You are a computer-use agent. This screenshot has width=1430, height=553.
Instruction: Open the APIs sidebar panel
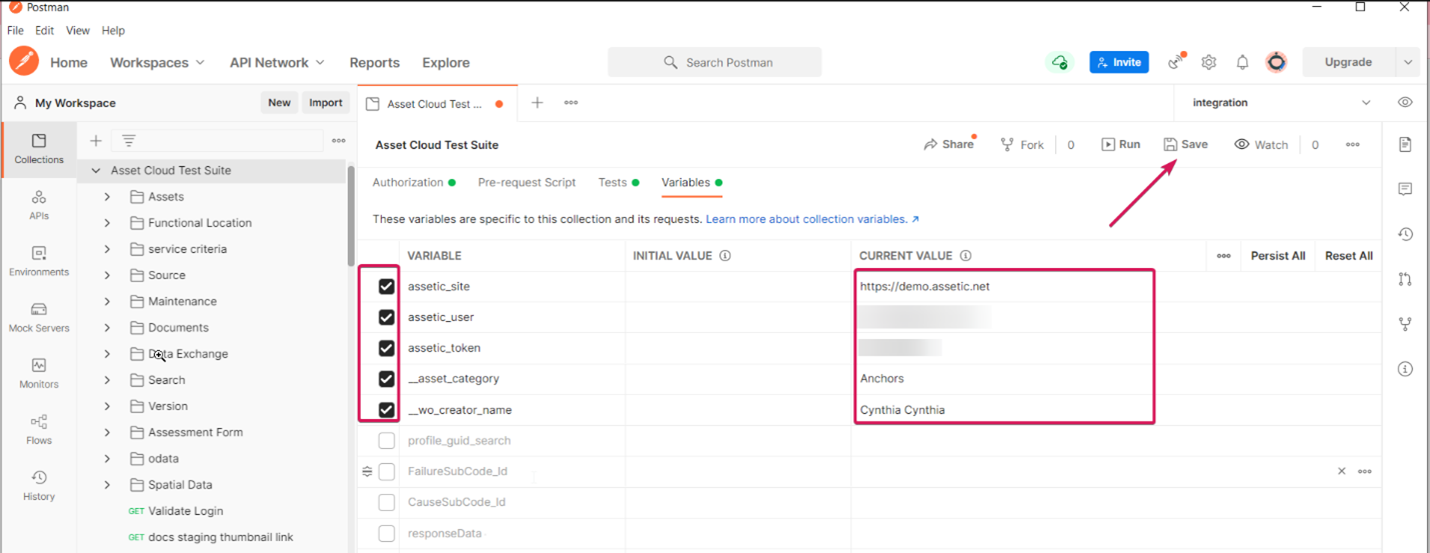(39, 205)
